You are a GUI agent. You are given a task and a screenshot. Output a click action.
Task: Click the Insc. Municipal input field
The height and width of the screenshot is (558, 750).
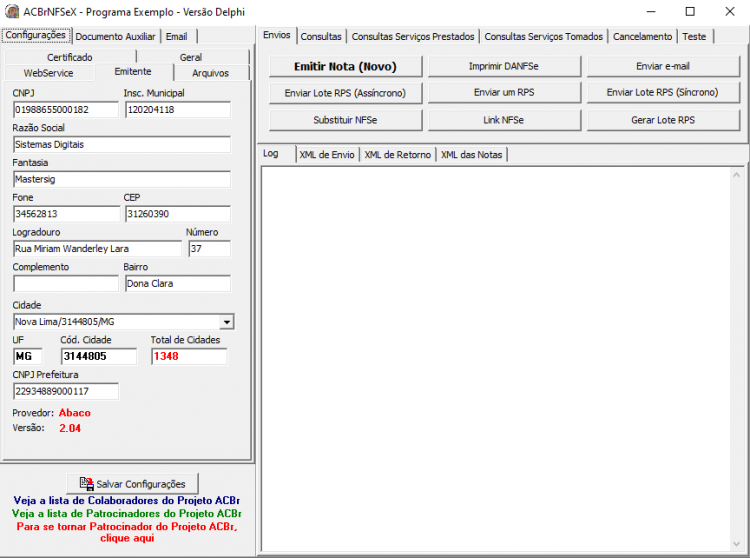click(178, 109)
